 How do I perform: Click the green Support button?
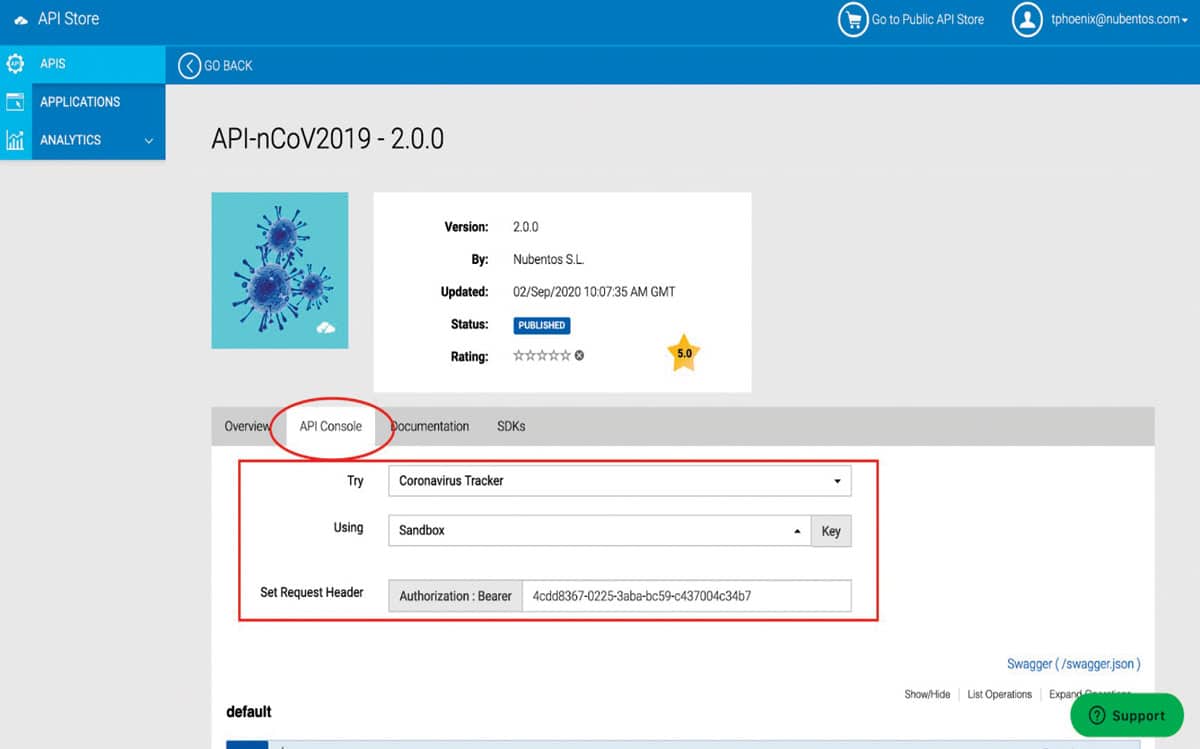tap(1126, 715)
